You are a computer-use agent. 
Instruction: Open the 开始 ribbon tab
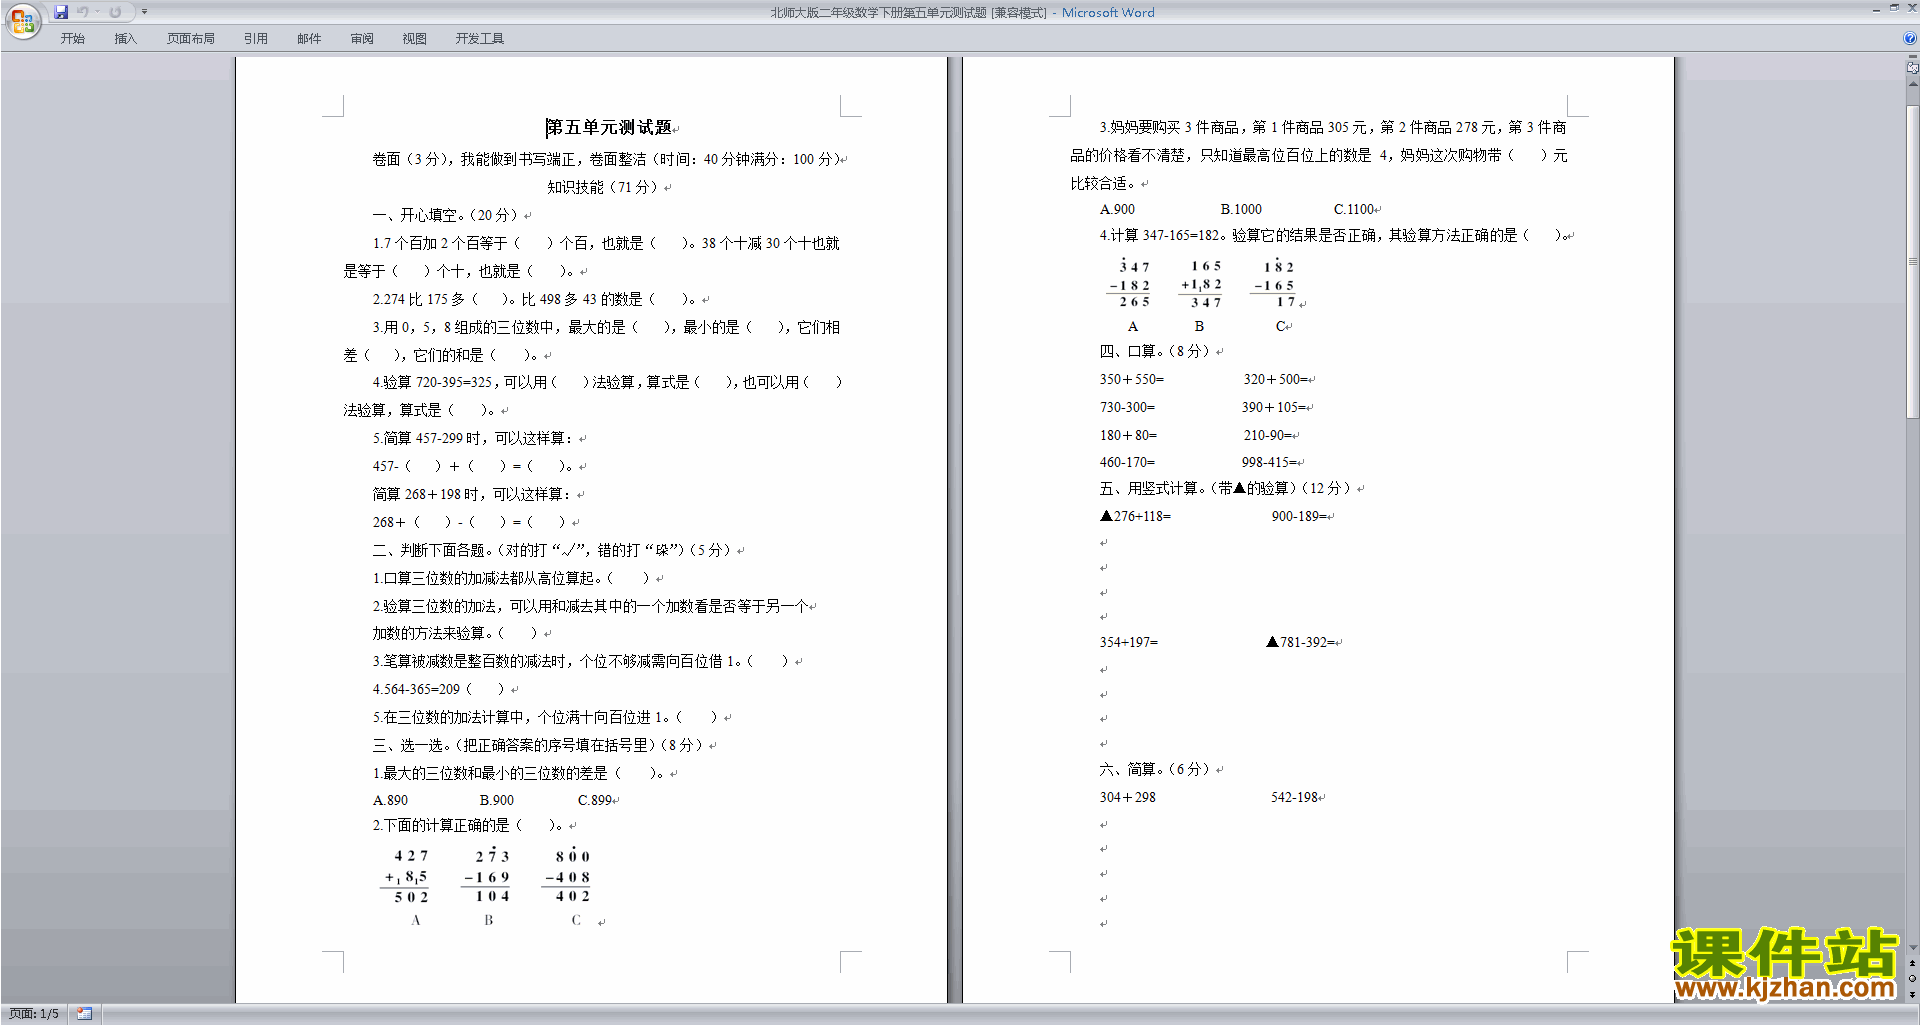pos(73,39)
